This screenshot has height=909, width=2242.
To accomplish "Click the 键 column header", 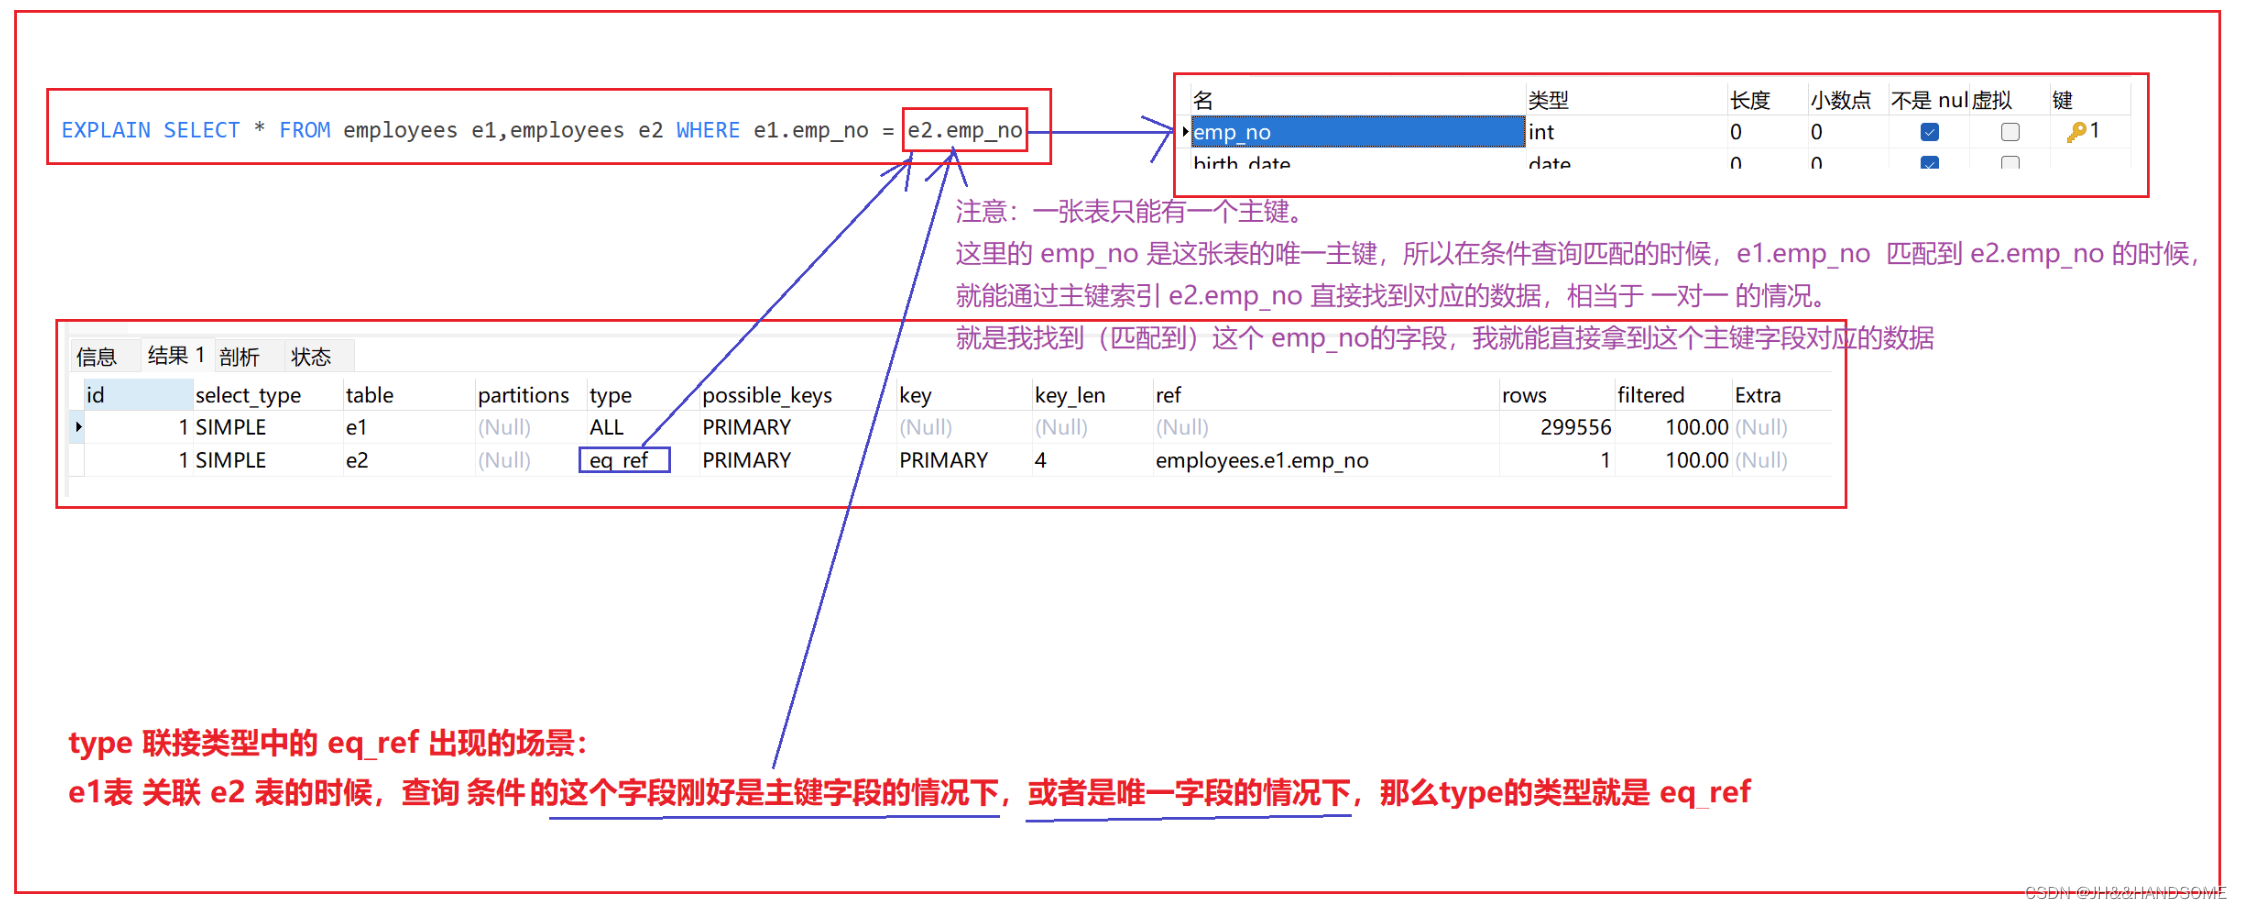I will pos(2062,100).
